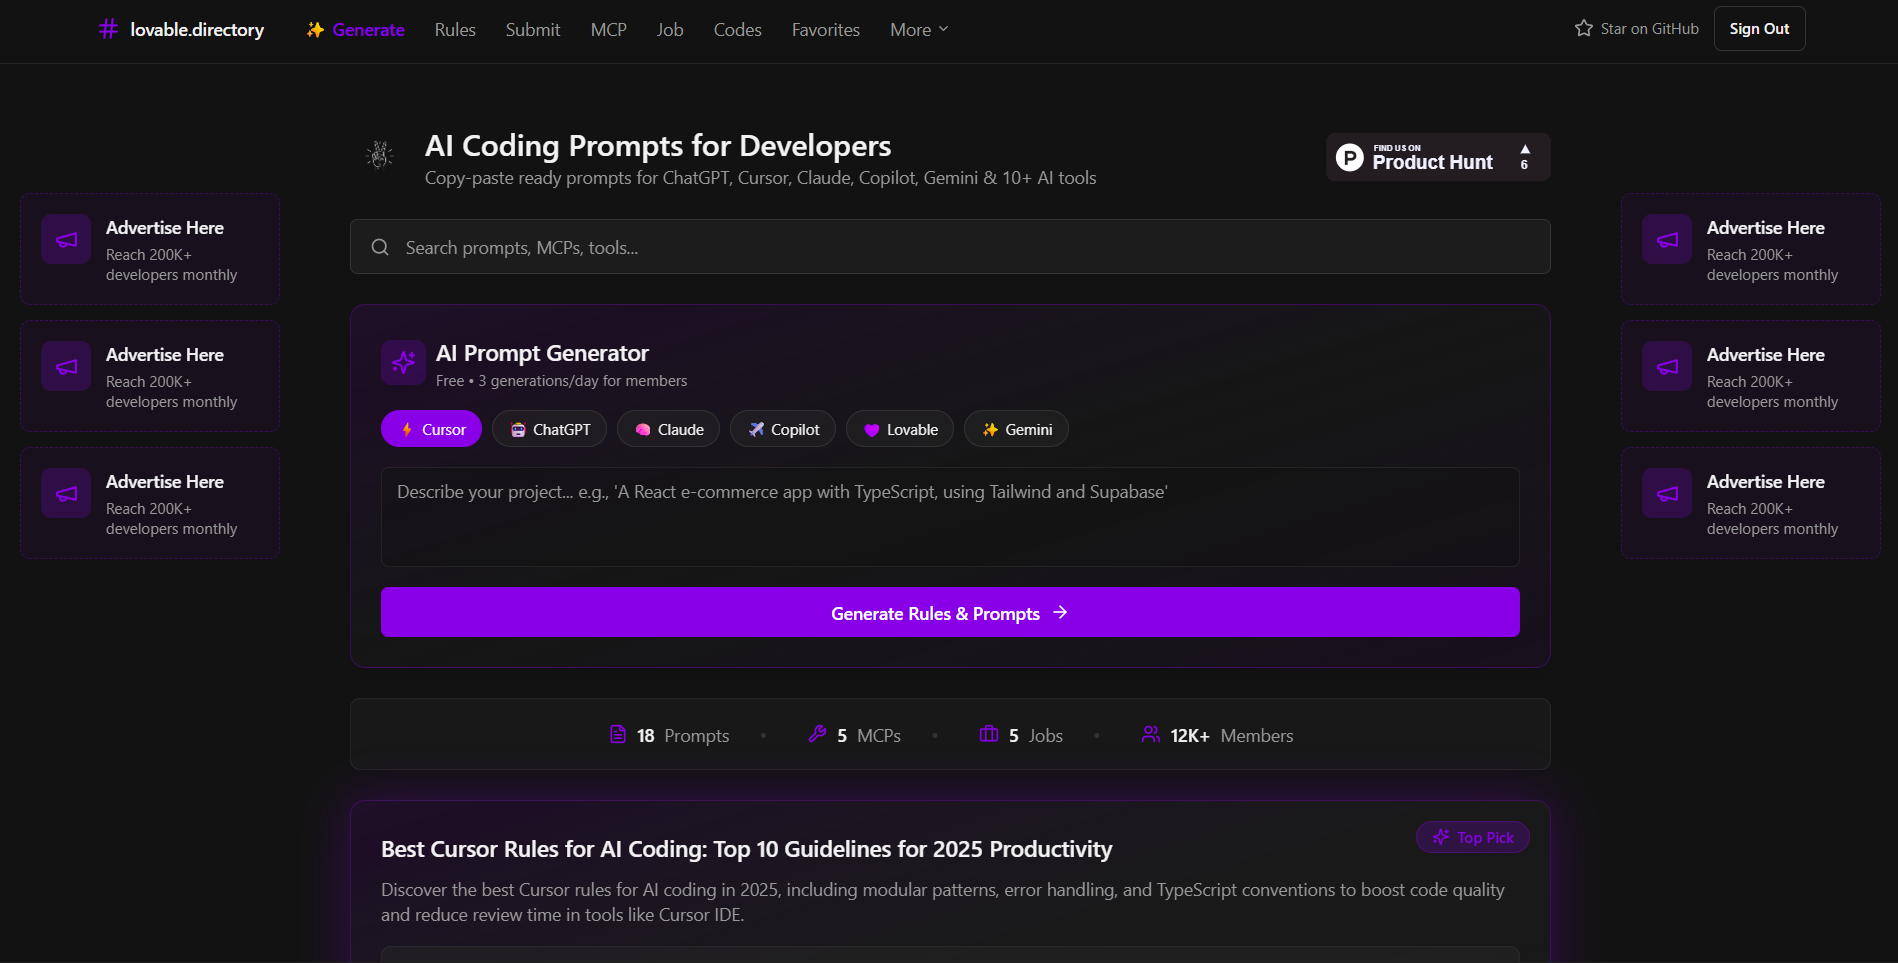Switch to the Favorites page

point(825,29)
